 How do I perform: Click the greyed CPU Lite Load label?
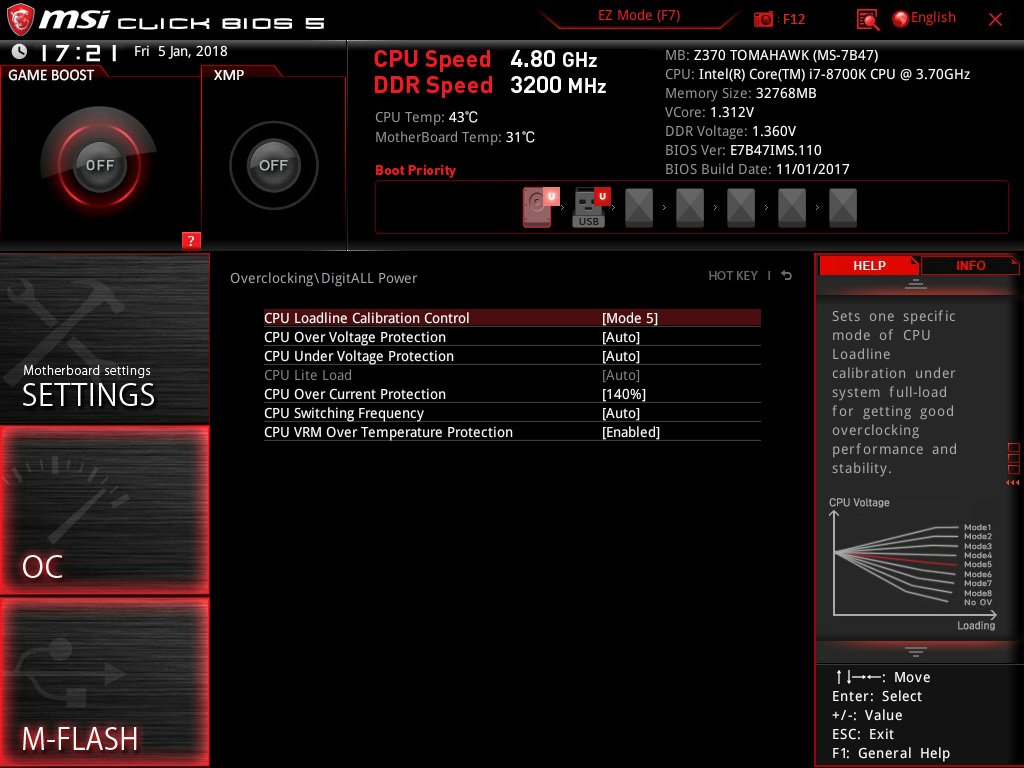(308, 375)
